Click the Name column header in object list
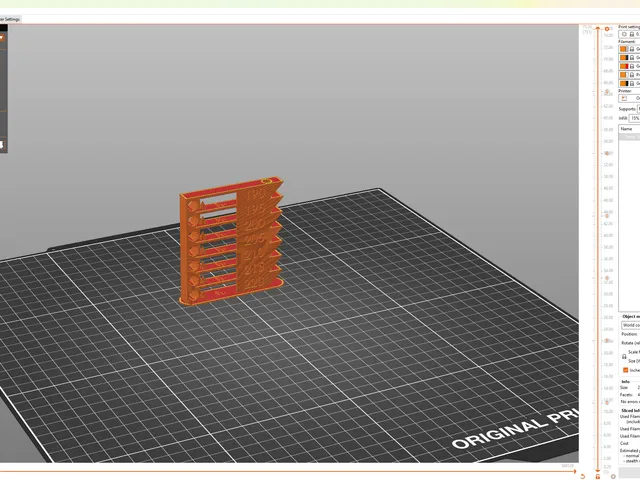The width and height of the screenshot is (640, 480). [x=629, y=129]
